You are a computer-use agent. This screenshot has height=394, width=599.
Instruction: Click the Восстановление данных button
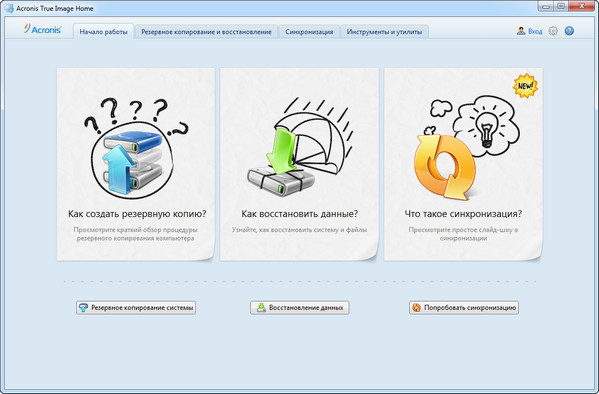click(x=300, y=308)
